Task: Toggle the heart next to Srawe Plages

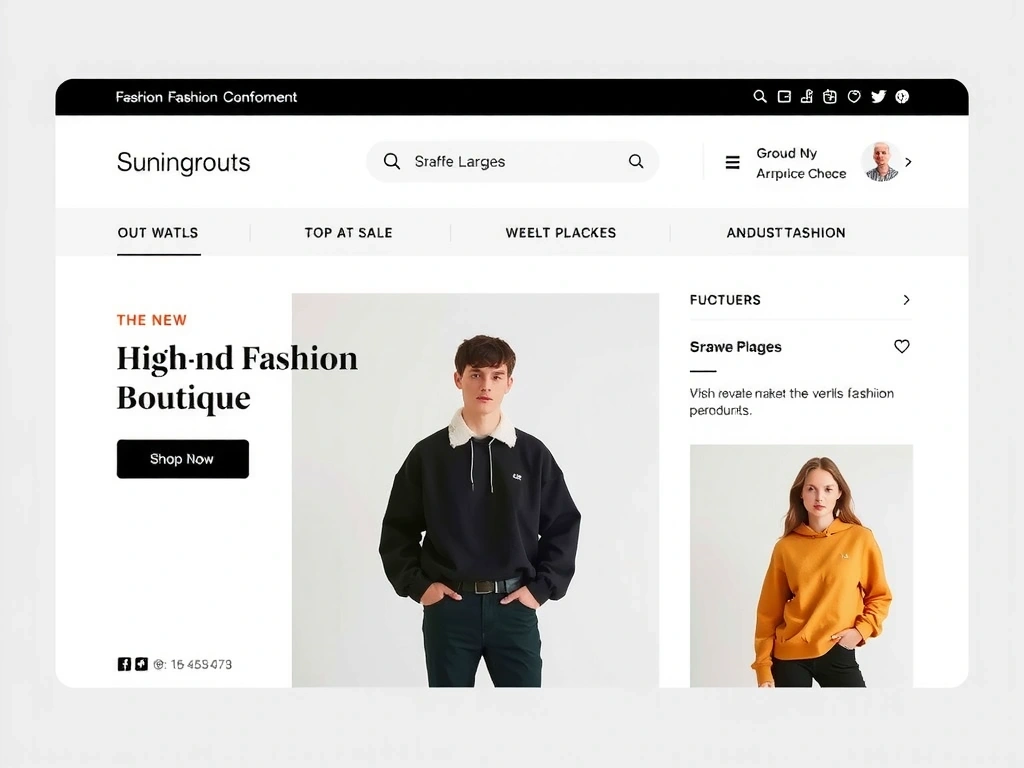Action: pos(901,346)
